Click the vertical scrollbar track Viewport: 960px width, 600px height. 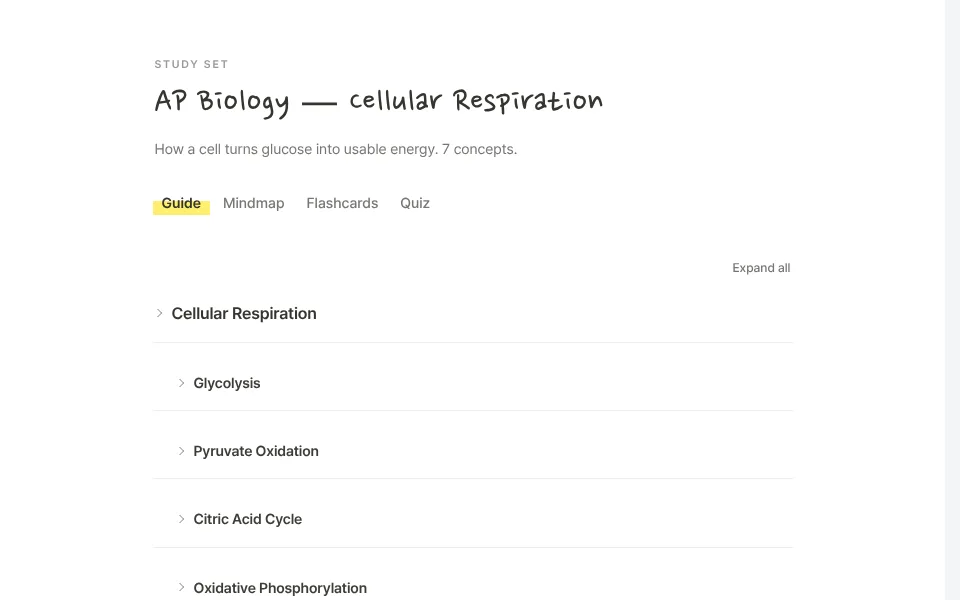[x=953, y=300]
